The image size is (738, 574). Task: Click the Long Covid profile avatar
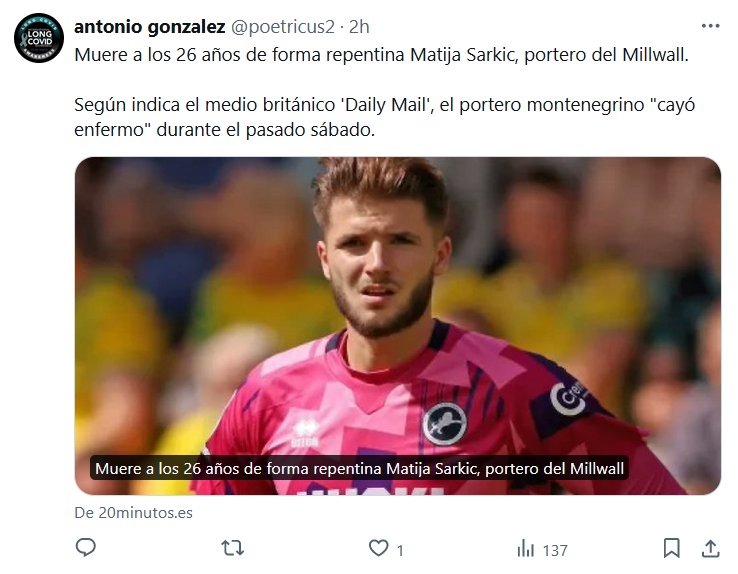click(38, 39)
